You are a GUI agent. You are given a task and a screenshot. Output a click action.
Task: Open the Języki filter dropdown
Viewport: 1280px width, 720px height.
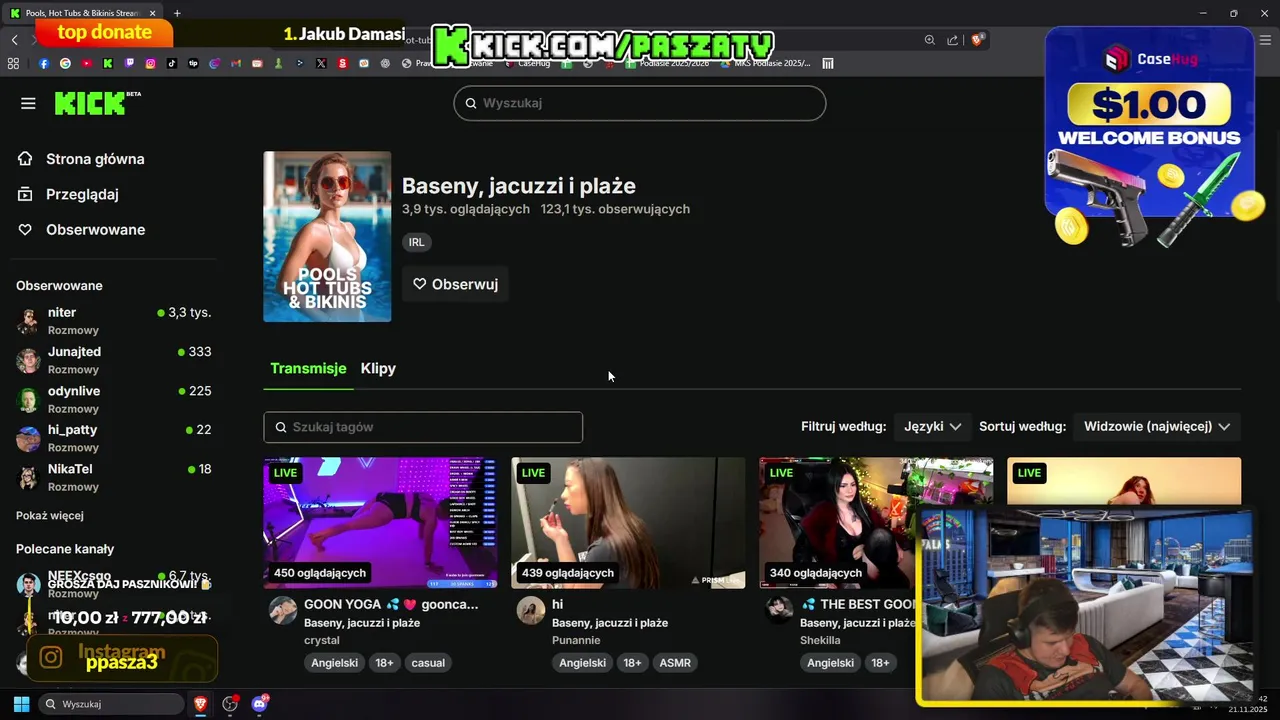tap(932, 426)
